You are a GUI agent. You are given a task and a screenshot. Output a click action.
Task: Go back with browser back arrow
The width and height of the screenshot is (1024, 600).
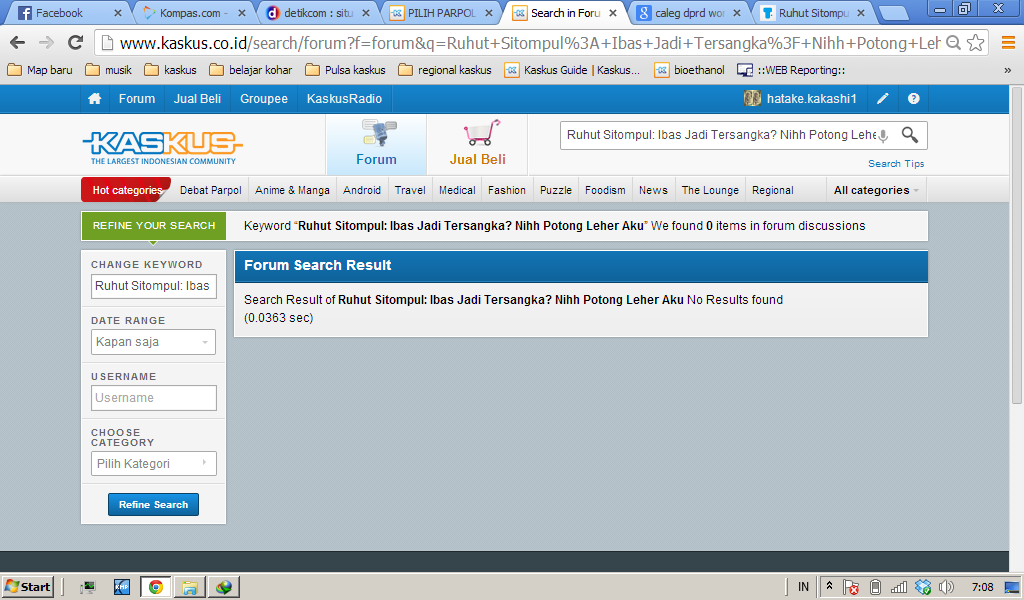coord(18,43)
